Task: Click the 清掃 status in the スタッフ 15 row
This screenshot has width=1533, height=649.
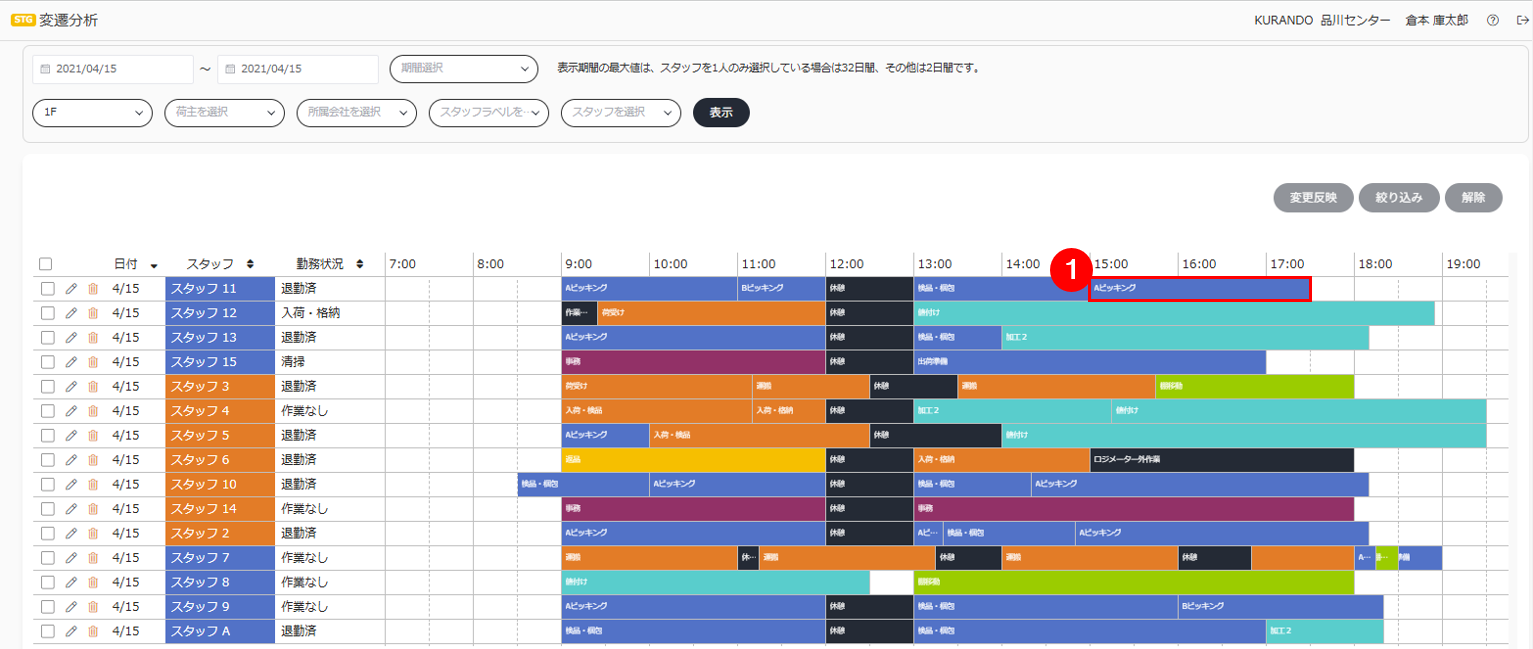Action: click(295, 362)
